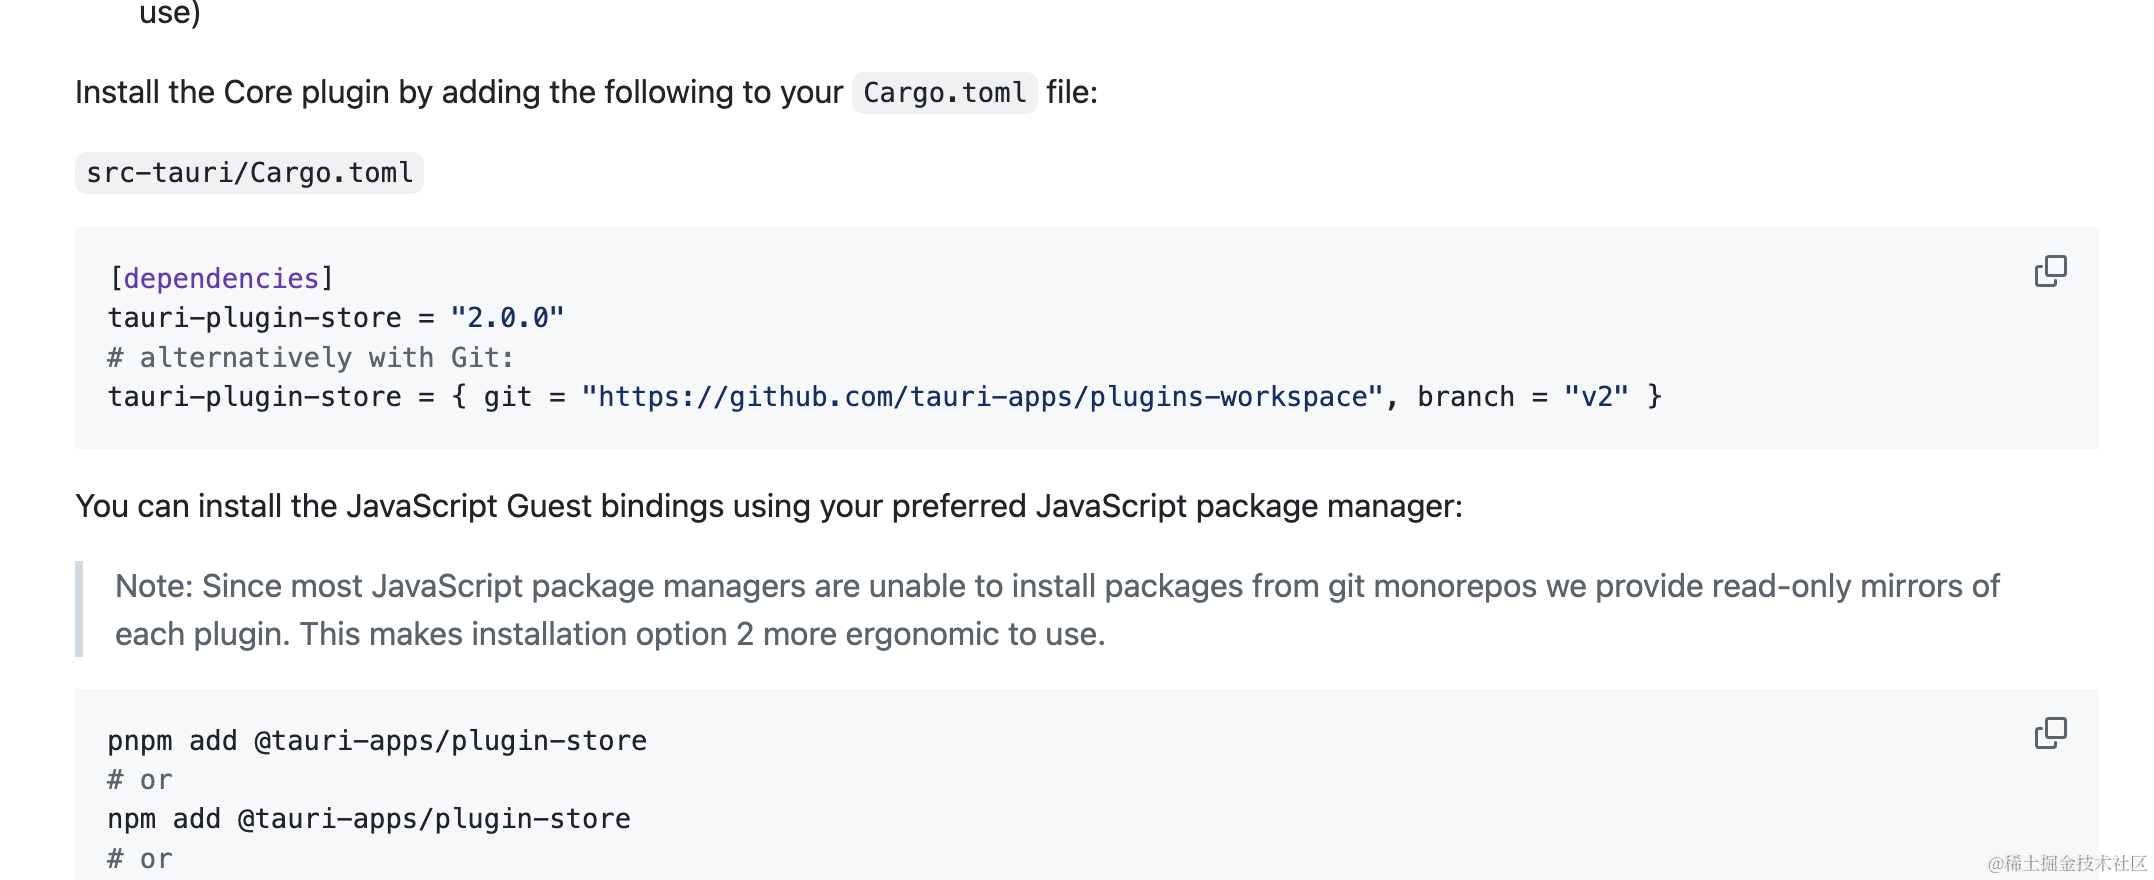Click the tauri-plugin-store = "2.0.0" line

[336, 318]
